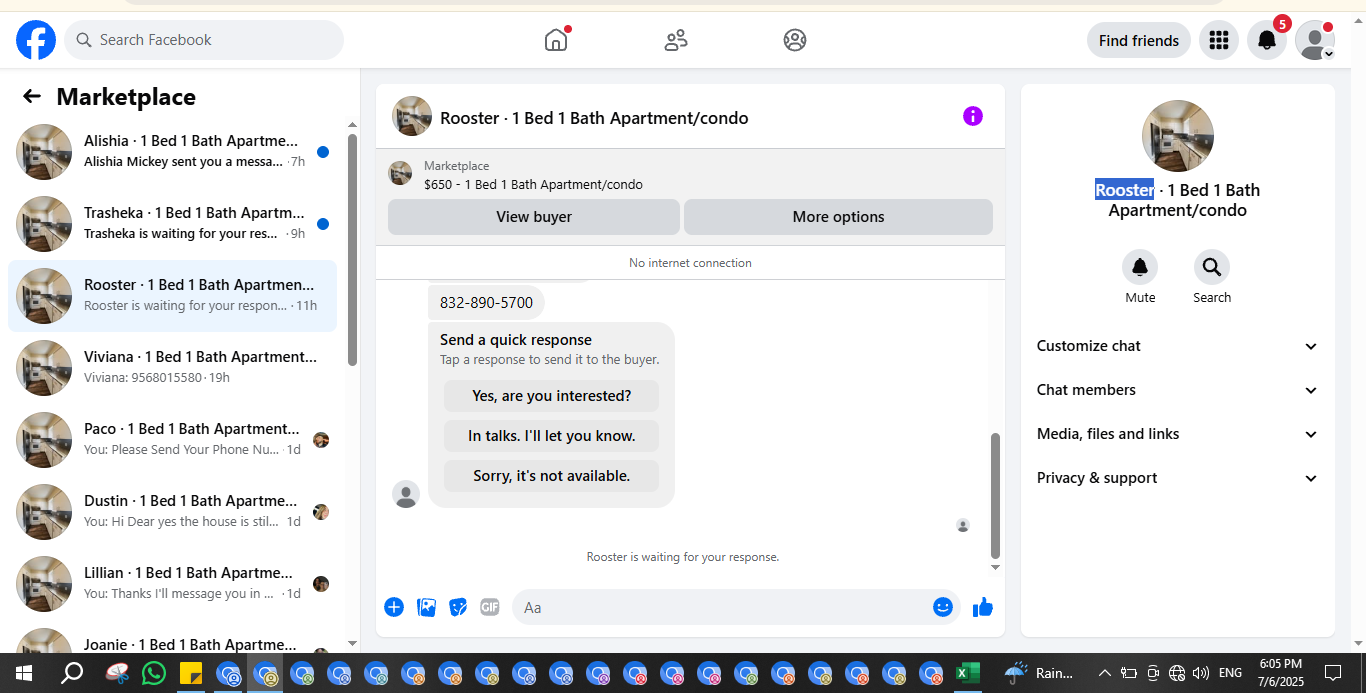
Task: Send "In talks. I'll let you know." response
Action: click(552, 436)
